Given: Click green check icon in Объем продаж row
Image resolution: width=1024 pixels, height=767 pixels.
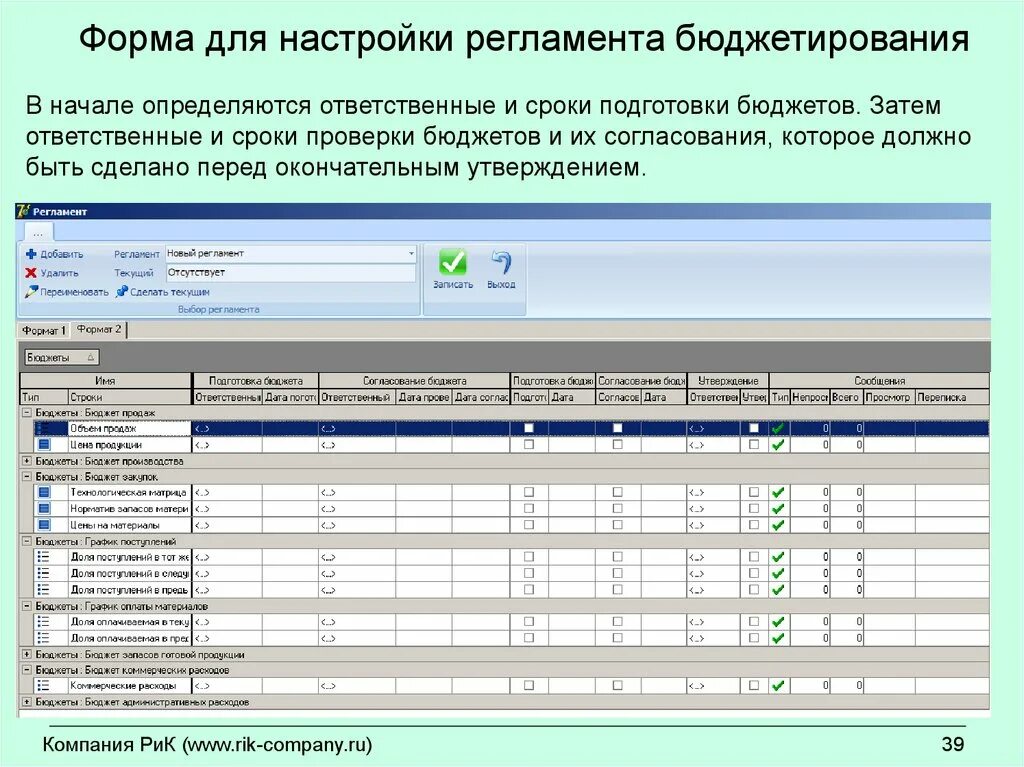Looking at the screenshot, I should [x=778, y=429].
